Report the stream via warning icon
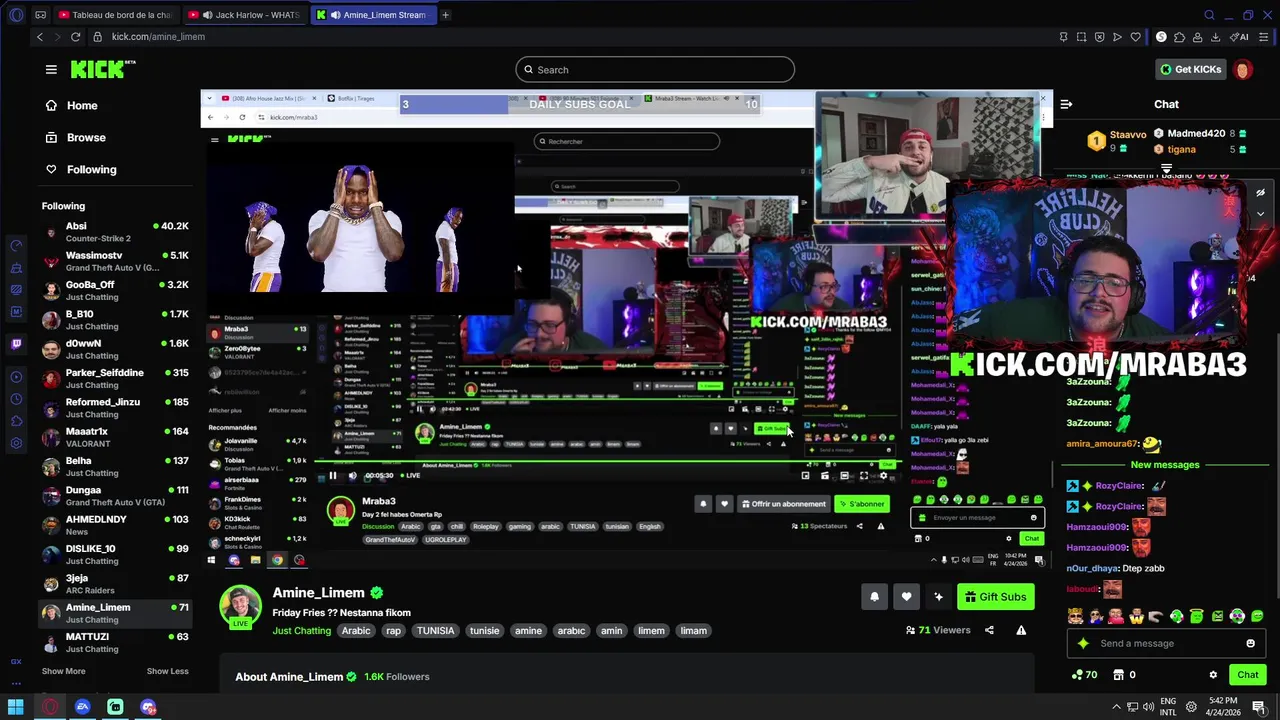 coord(1021,630)
